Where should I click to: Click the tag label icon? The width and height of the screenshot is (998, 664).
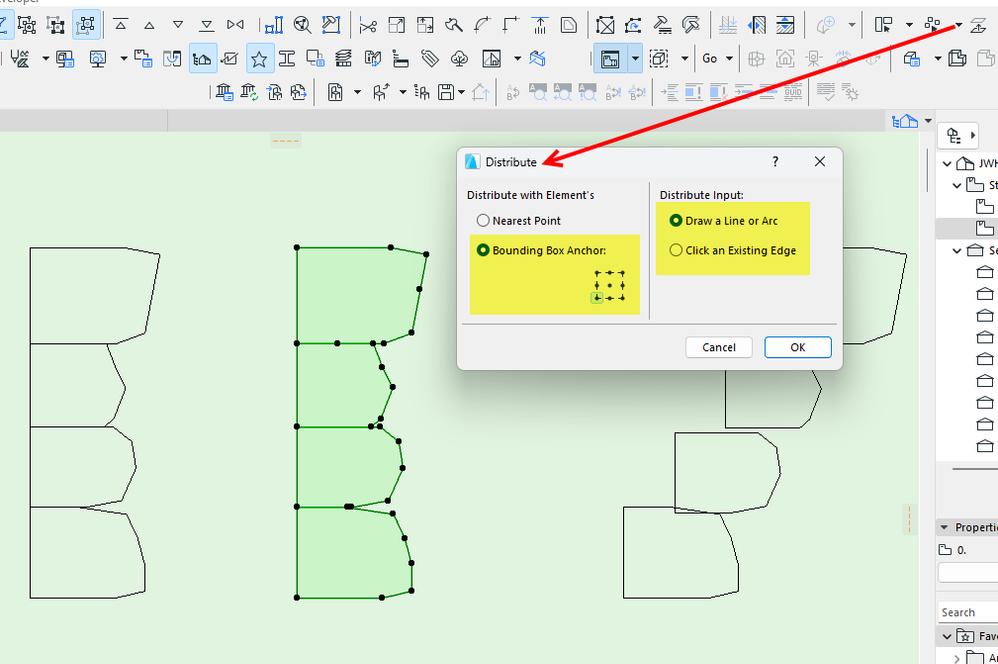430,59
